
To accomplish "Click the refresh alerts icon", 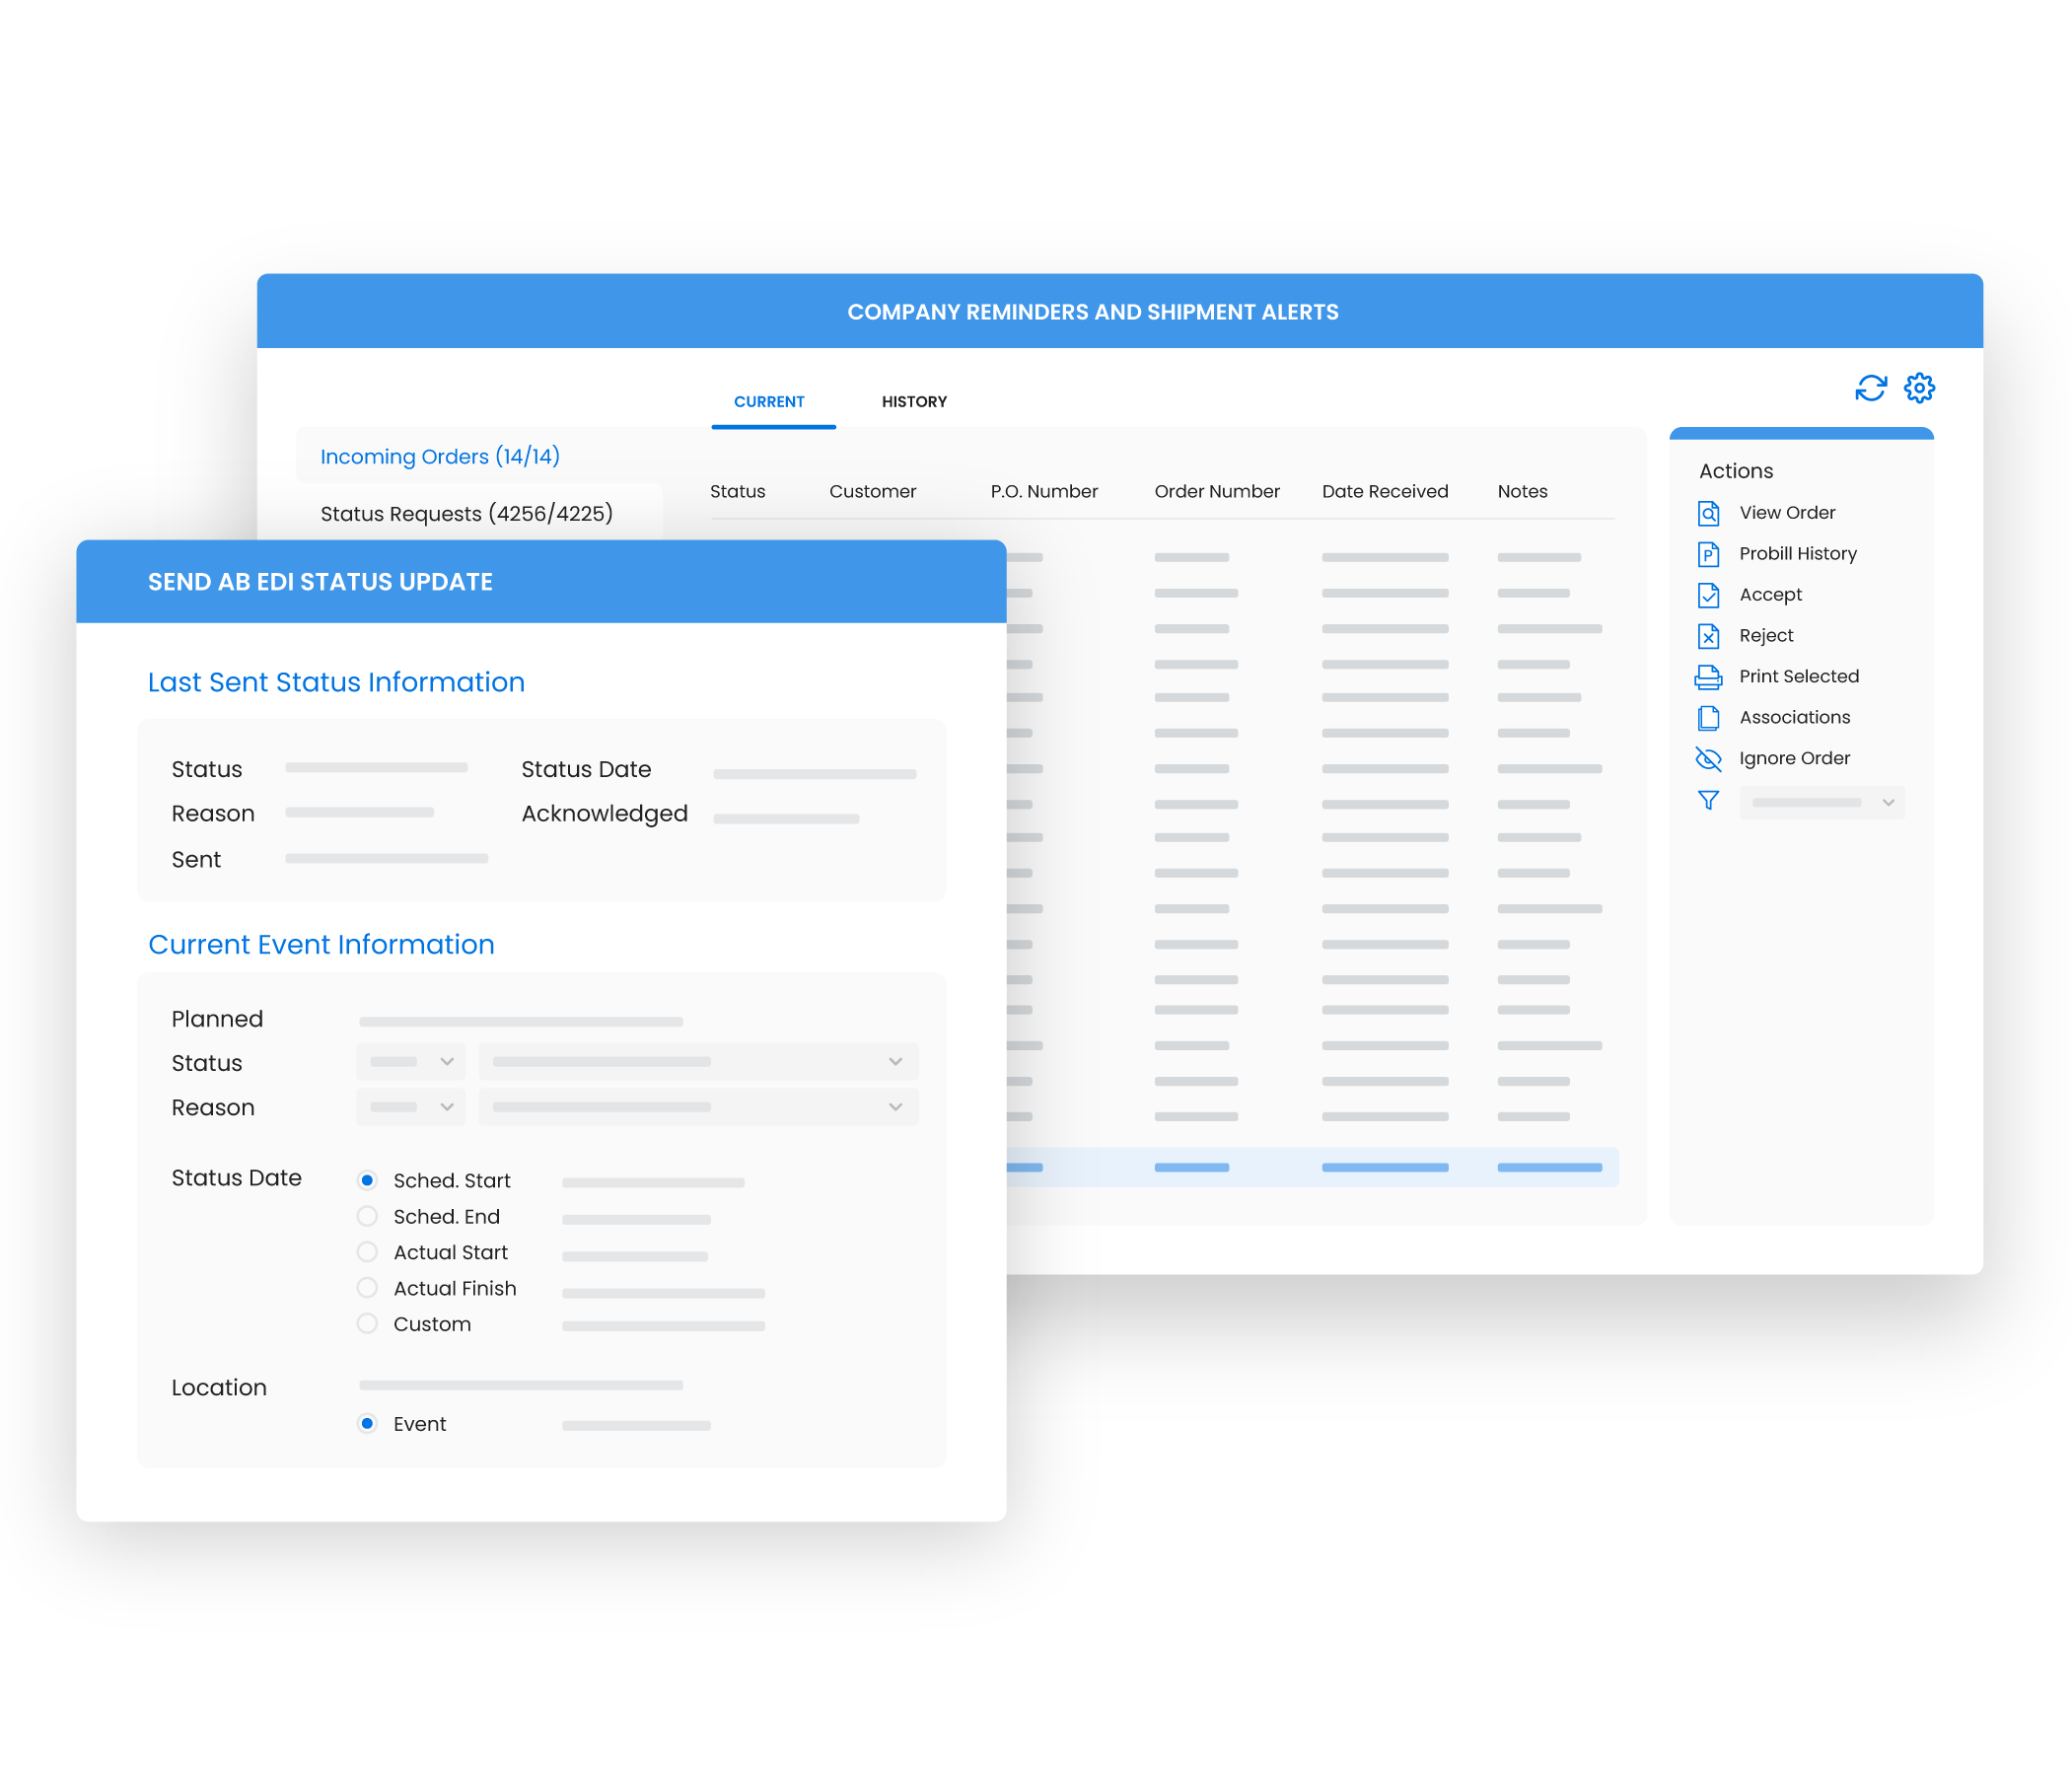I will coord(1870,388).
